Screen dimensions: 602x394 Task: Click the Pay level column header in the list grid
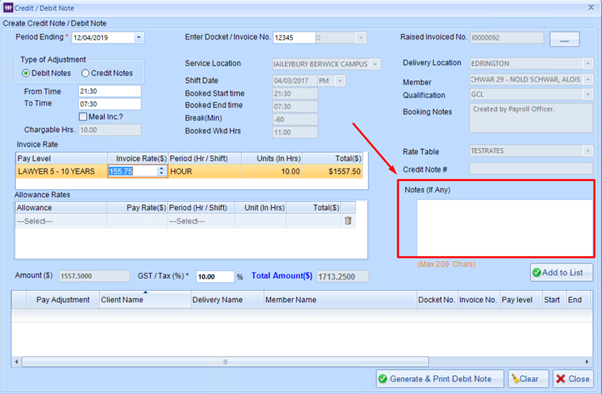[520, 300]
